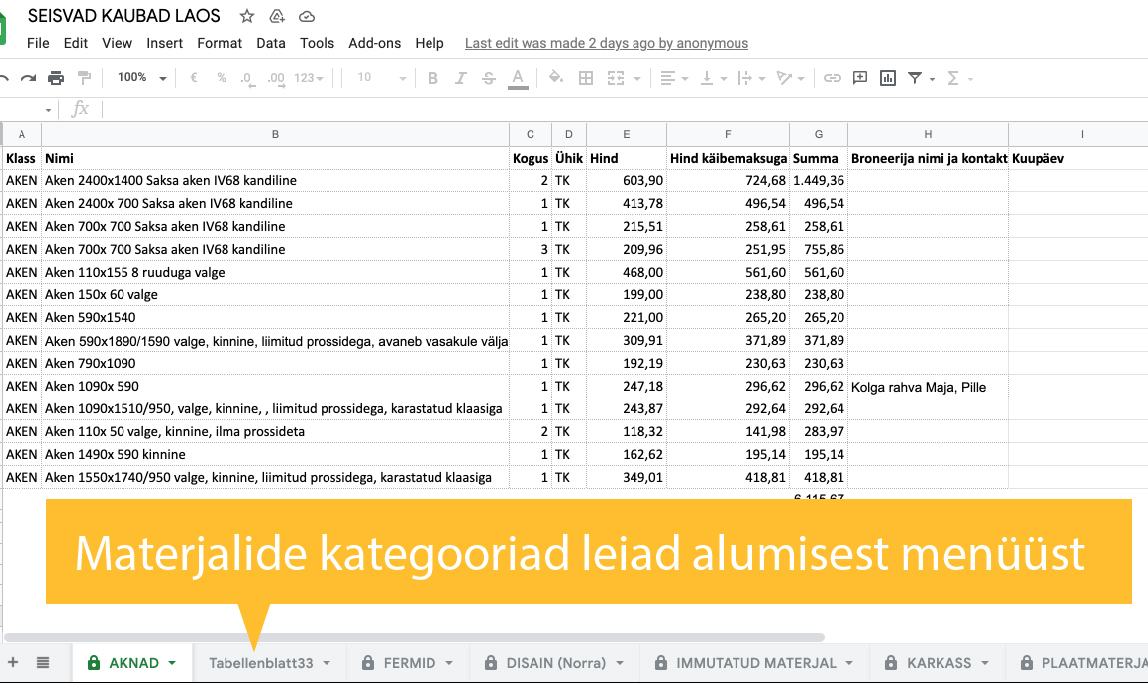Switch to the FERMID sheet tab
Screen dimensions: 1148x684
pos(409,663)
